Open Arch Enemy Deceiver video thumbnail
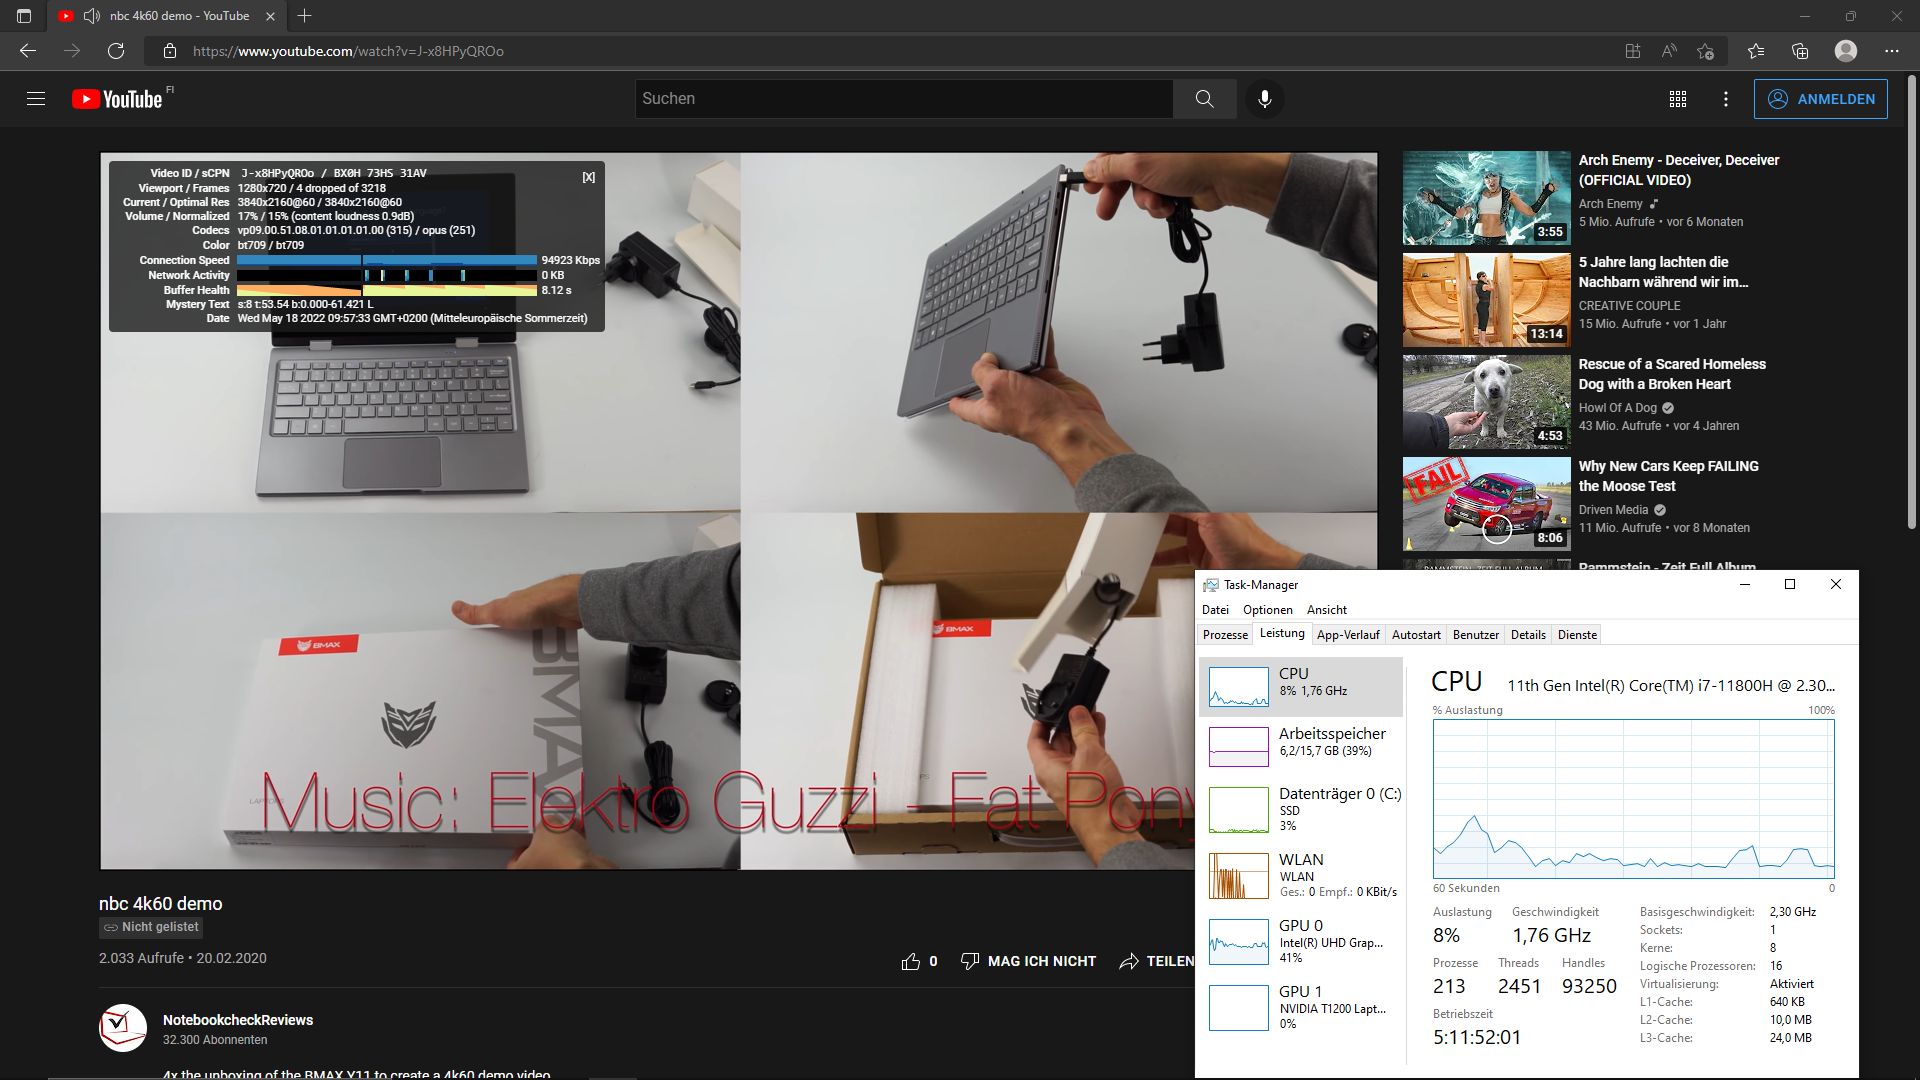Viewport: 1920px width, 1080px height. [x=1486, y=198]
